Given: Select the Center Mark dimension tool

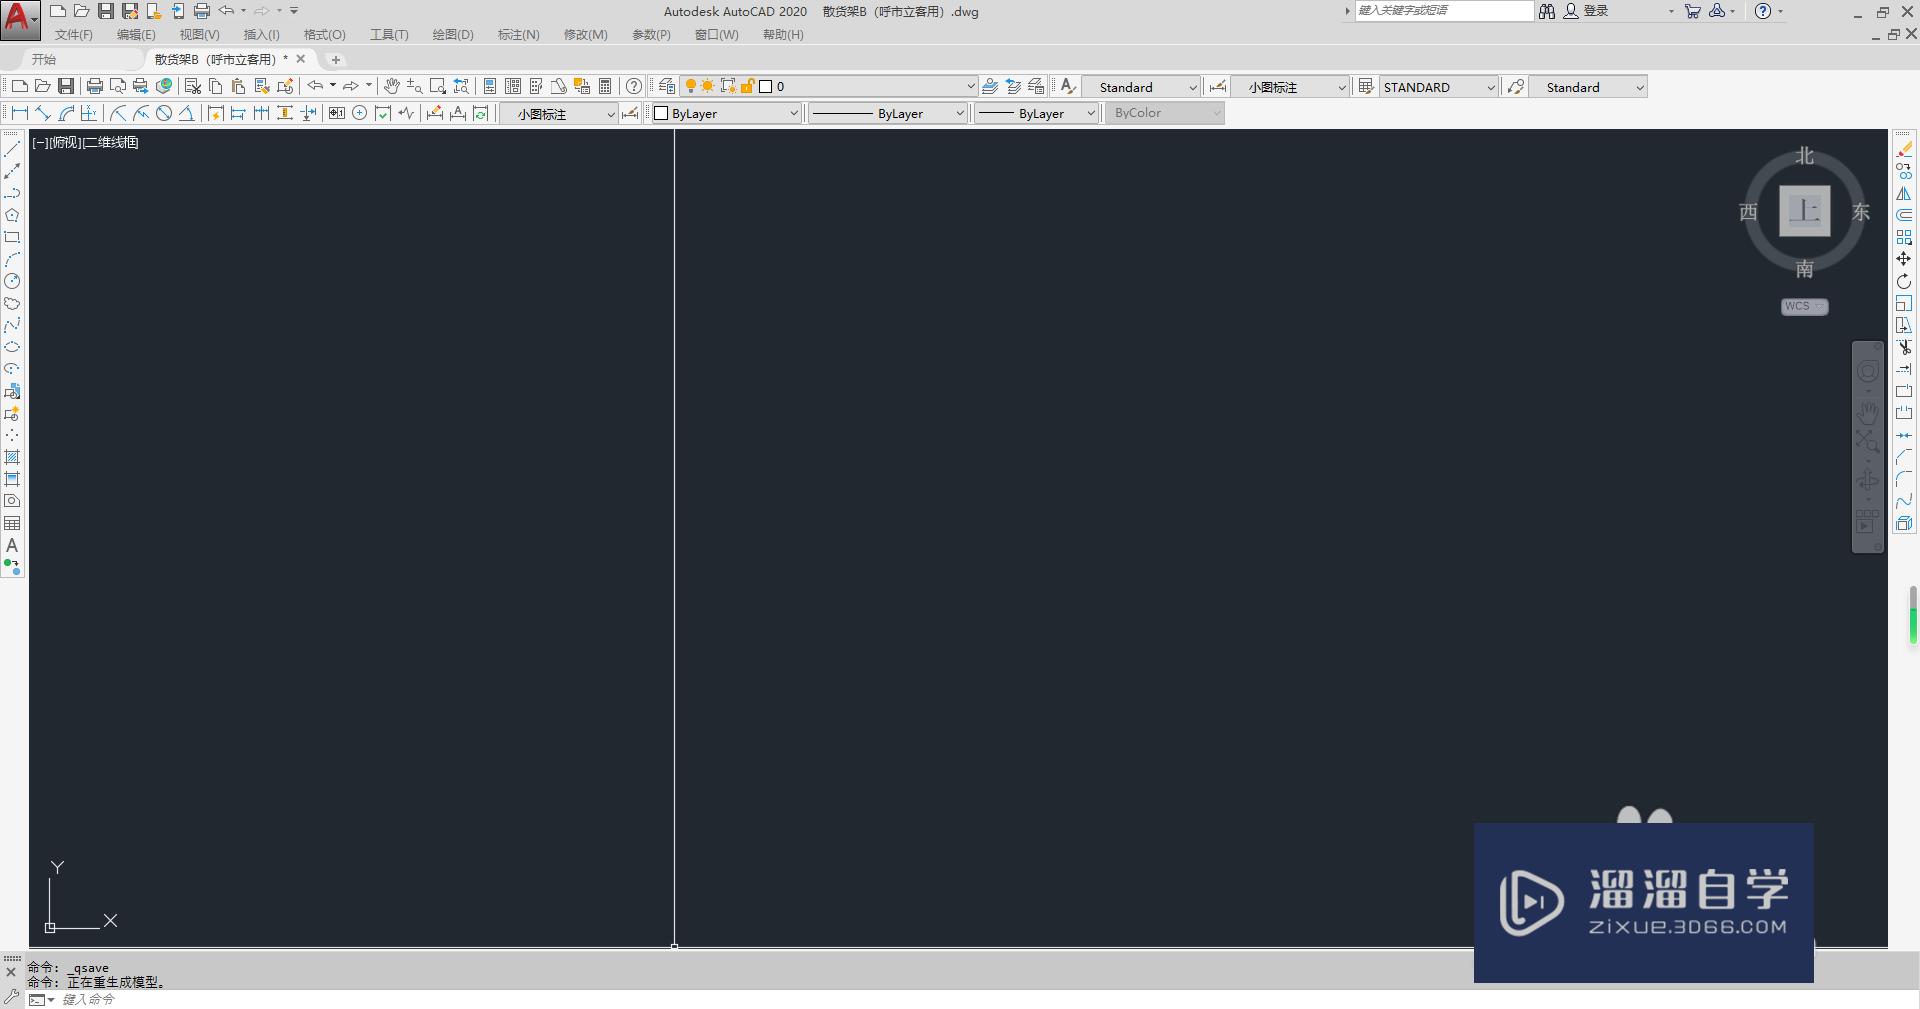Looking at the screenshot, I should point(360,113).
